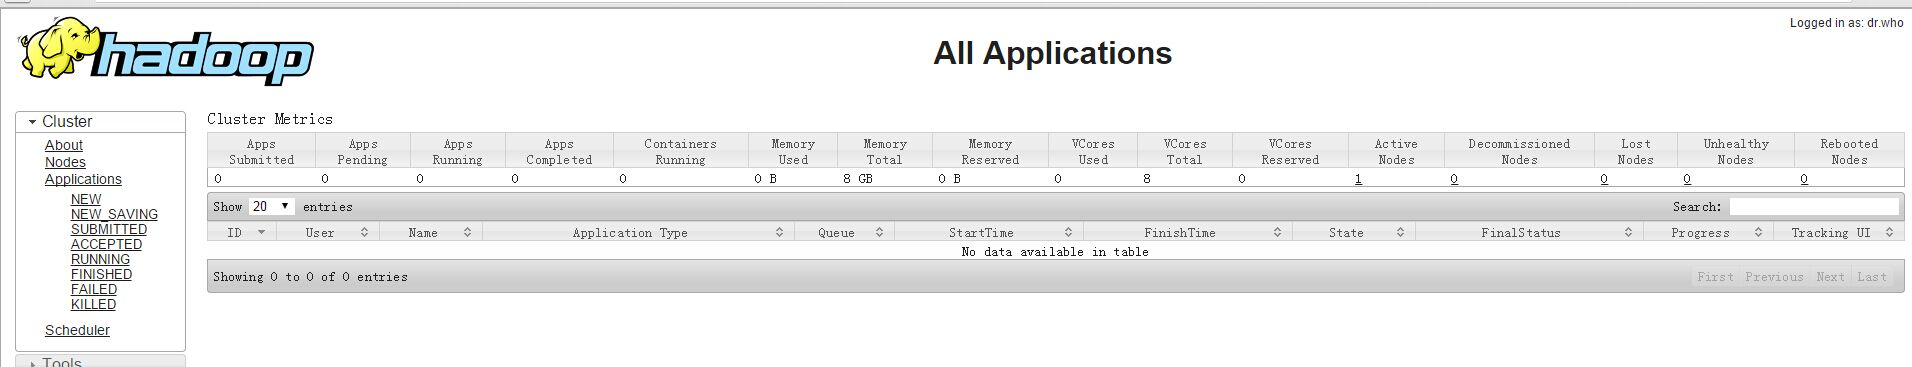1912x367 pixels.
Task: Click the Unhealthy Nodes count link
Action: click(x=1687, y=179)
